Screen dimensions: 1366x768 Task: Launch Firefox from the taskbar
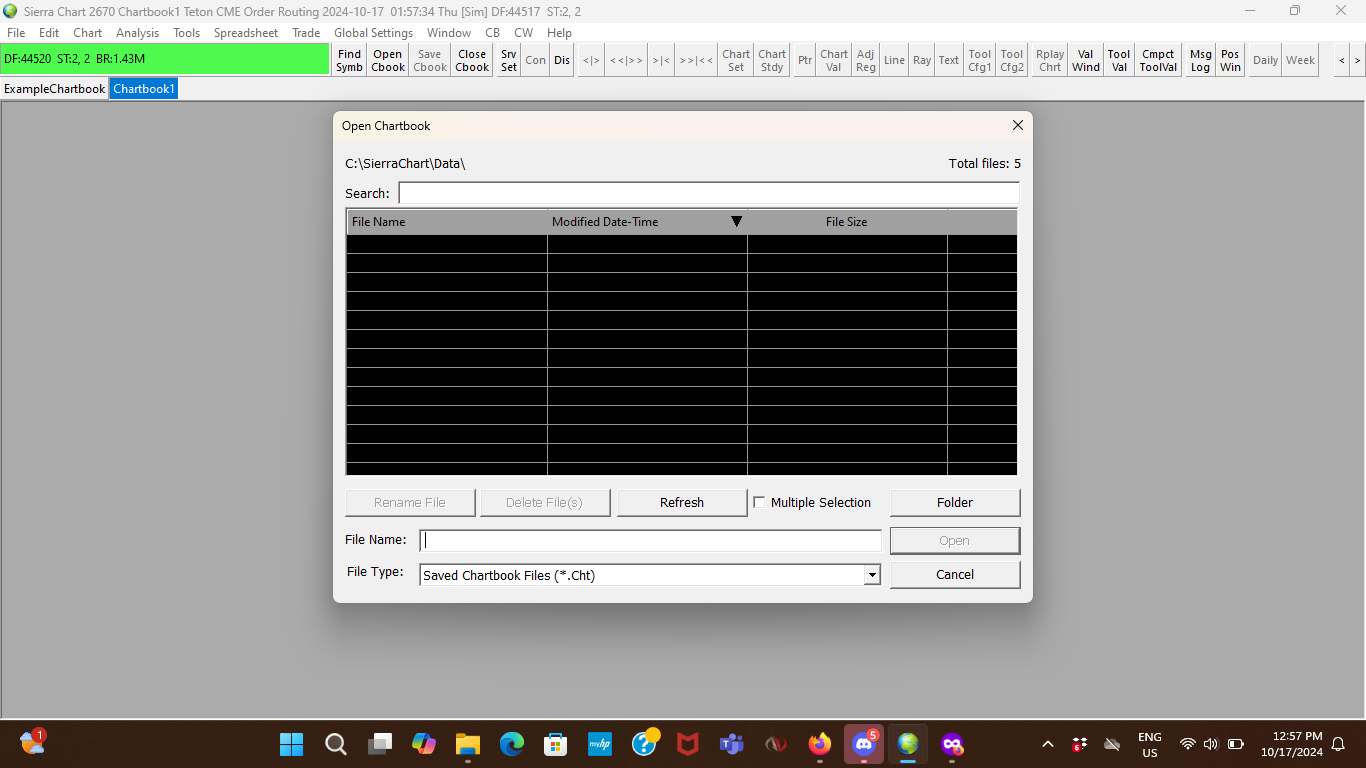[820, 744]
